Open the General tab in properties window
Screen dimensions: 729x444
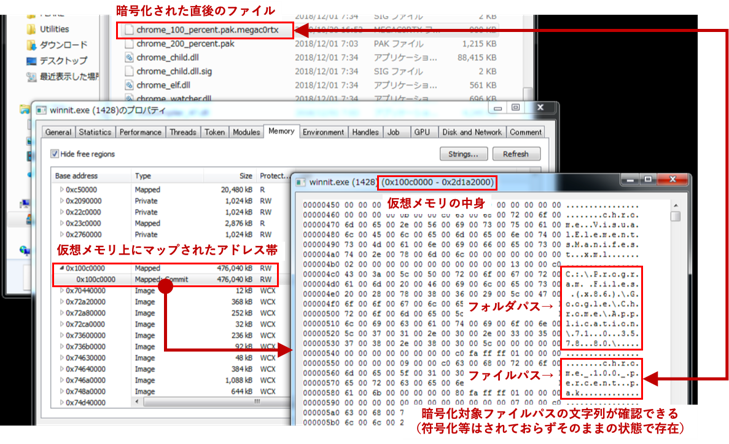point(58,133)
